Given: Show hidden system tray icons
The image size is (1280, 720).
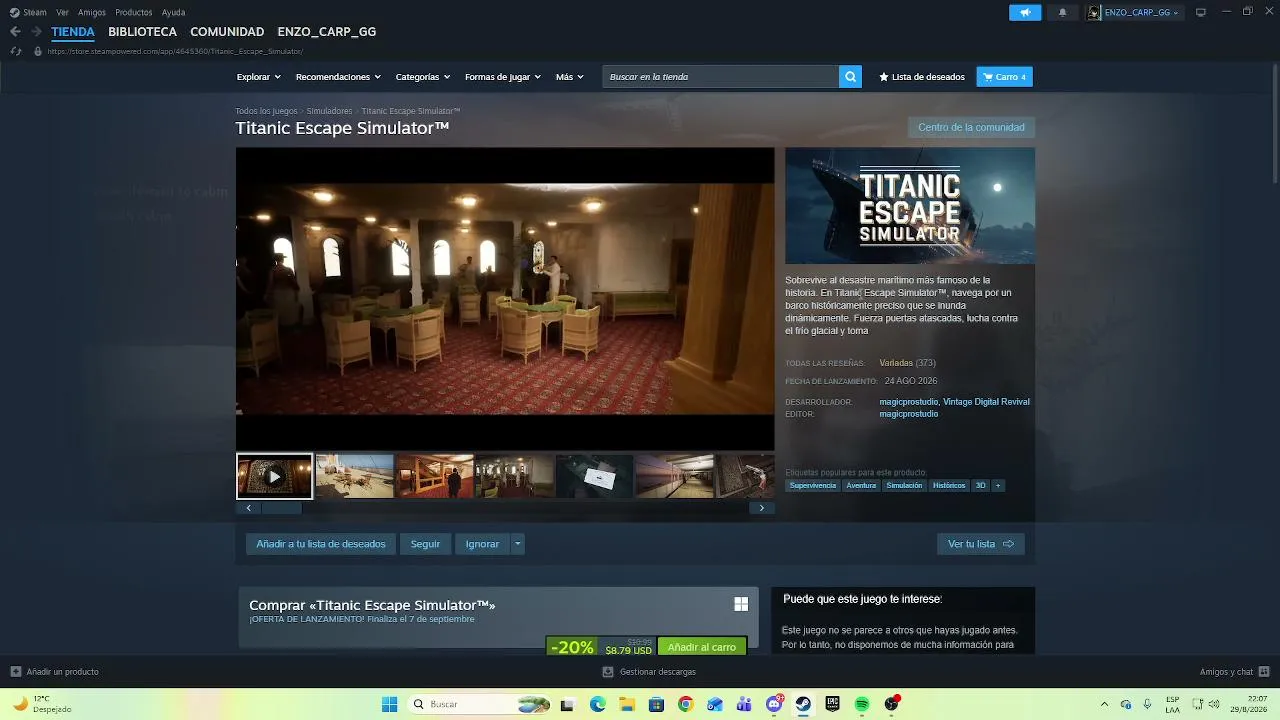Looking at the screenshot, I should pos(1104,704).
